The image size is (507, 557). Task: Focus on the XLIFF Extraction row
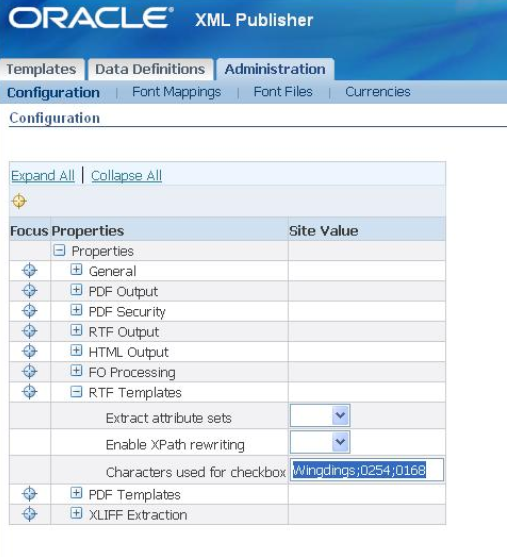click(x=29, y=514)
